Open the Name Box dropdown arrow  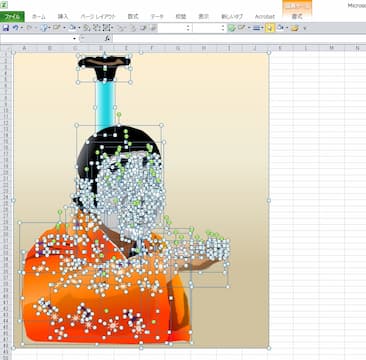pos(74,39)
